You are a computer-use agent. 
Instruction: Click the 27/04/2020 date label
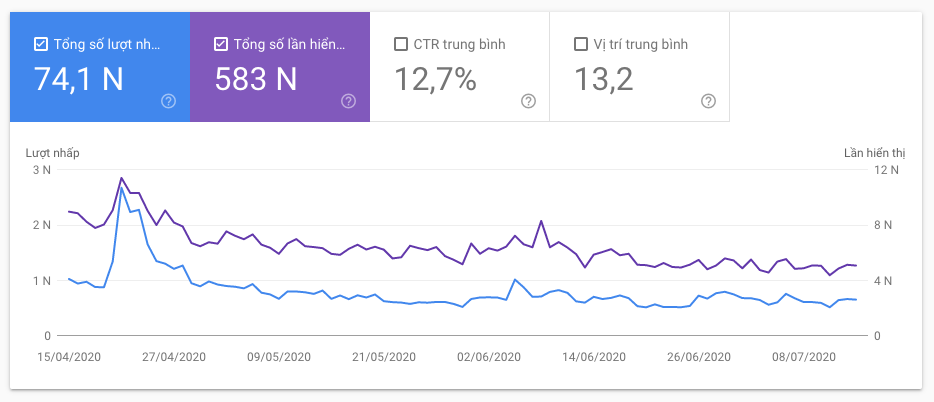pos(174,357)
